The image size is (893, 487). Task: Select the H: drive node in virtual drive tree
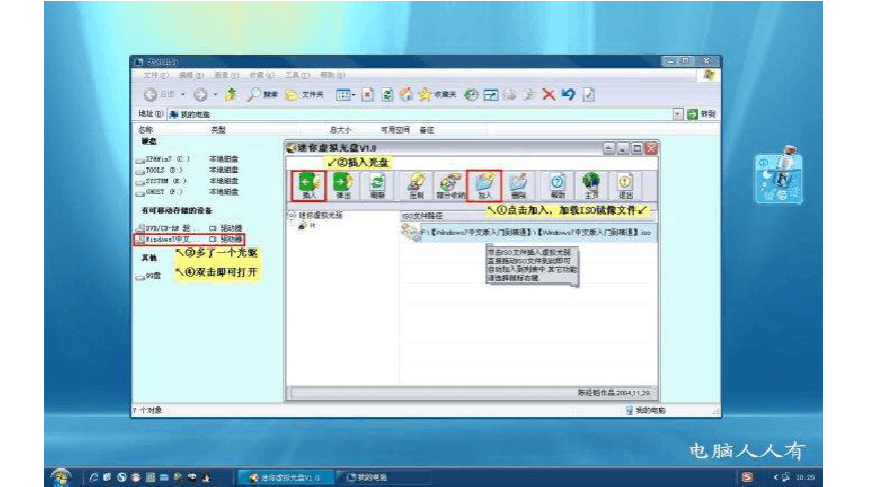[x=308, y=226]
